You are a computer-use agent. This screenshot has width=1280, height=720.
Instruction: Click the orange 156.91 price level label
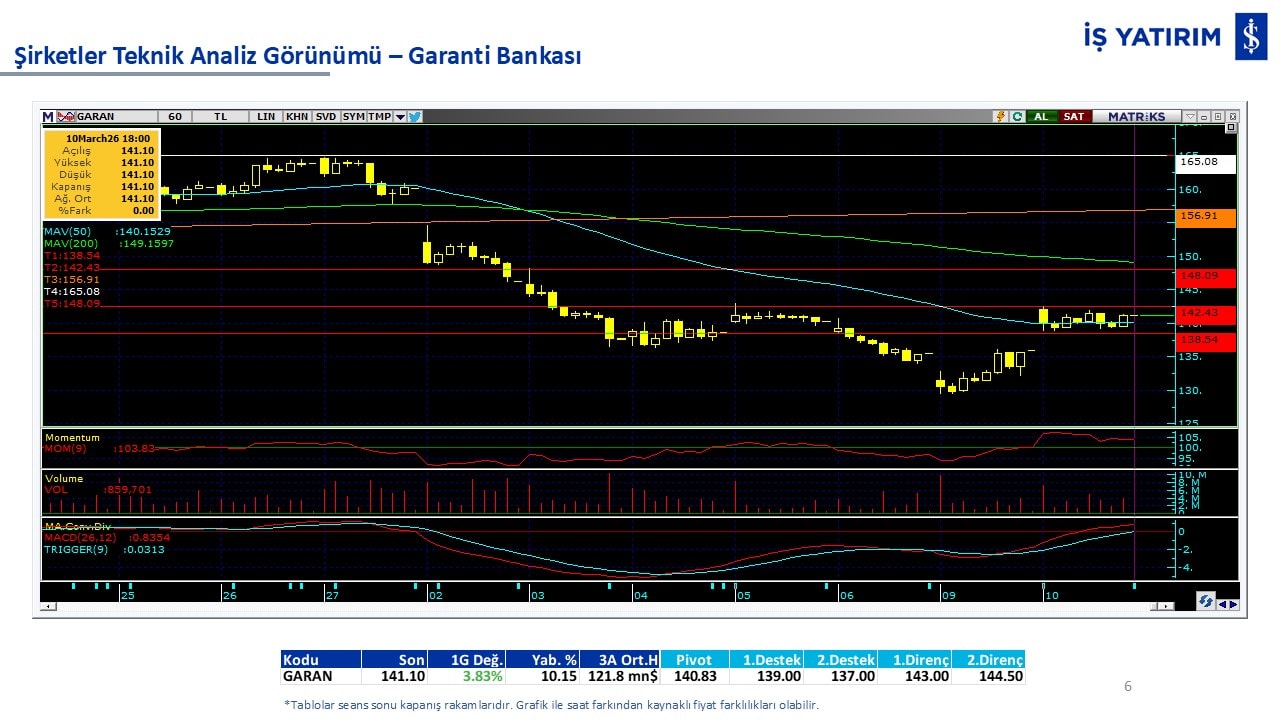click(x=1207, y=217)
